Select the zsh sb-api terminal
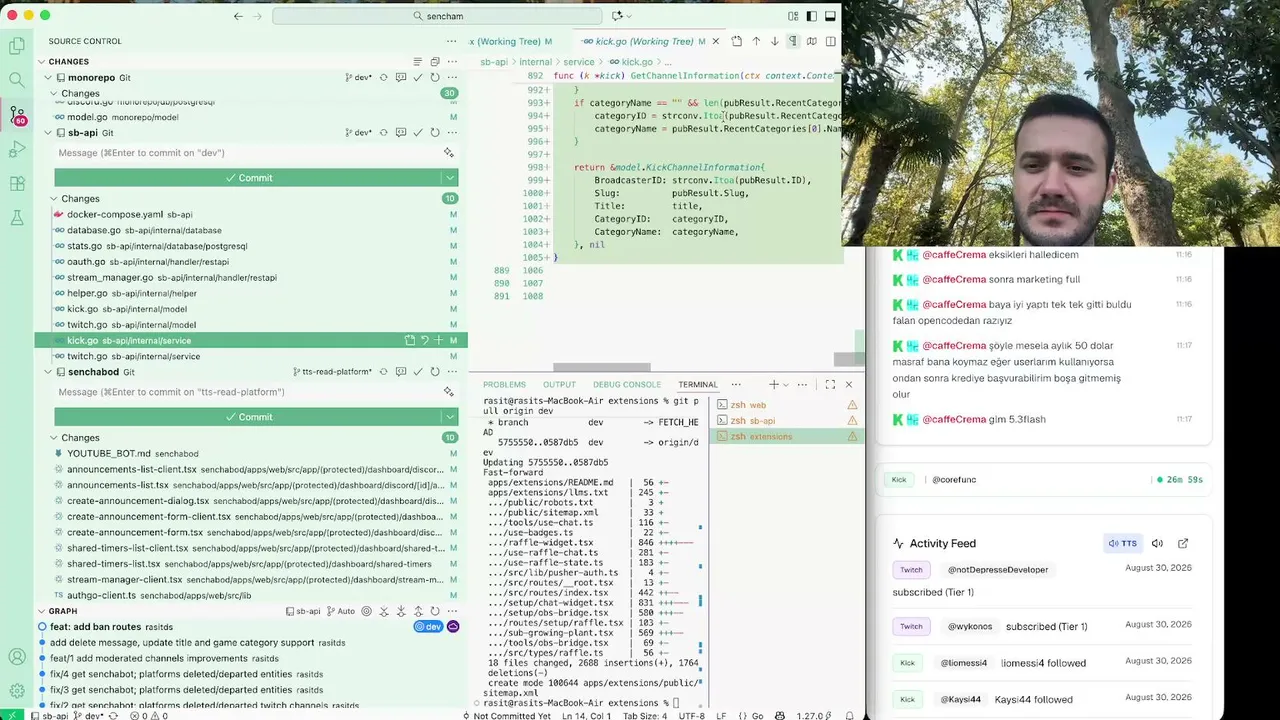The width and height of the screenshot is (1280, 720). point(786,420)
